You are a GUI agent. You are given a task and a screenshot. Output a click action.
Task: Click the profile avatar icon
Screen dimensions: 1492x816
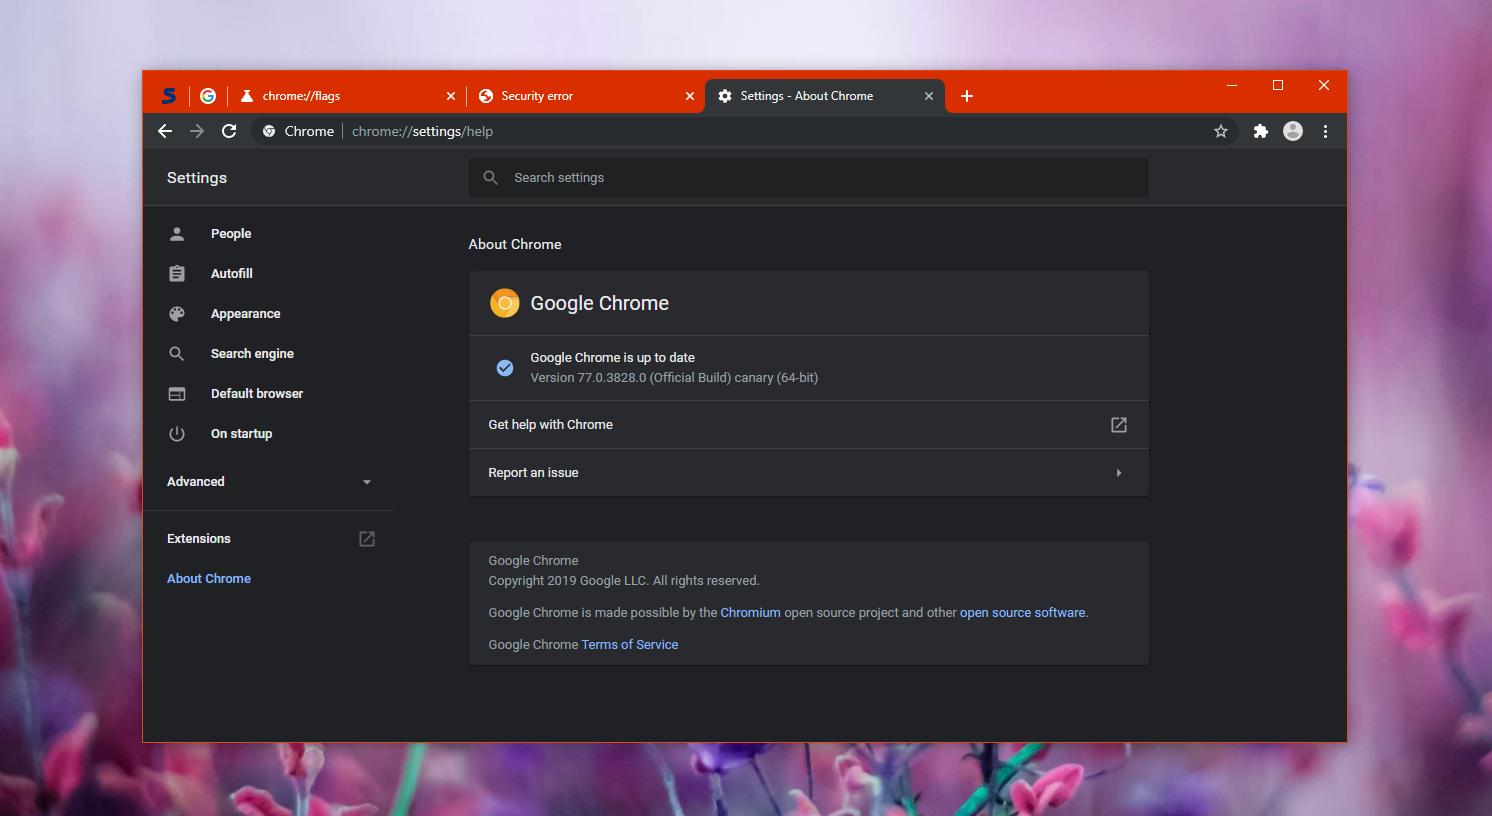point(1292,131)
